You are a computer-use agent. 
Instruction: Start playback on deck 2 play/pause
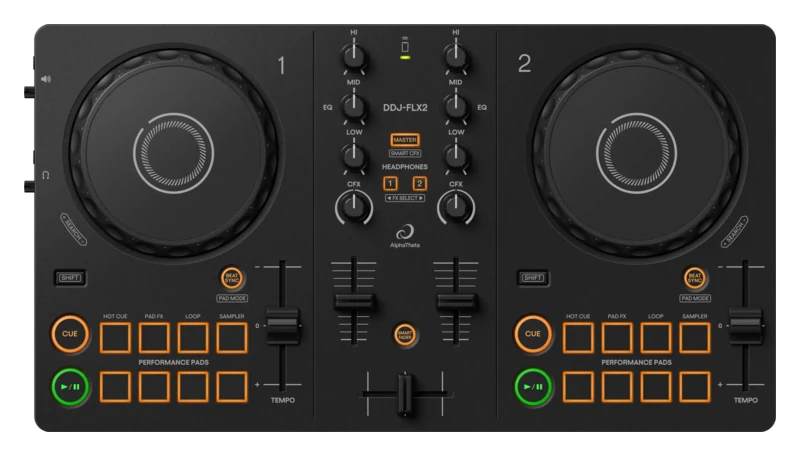(533, 387)
